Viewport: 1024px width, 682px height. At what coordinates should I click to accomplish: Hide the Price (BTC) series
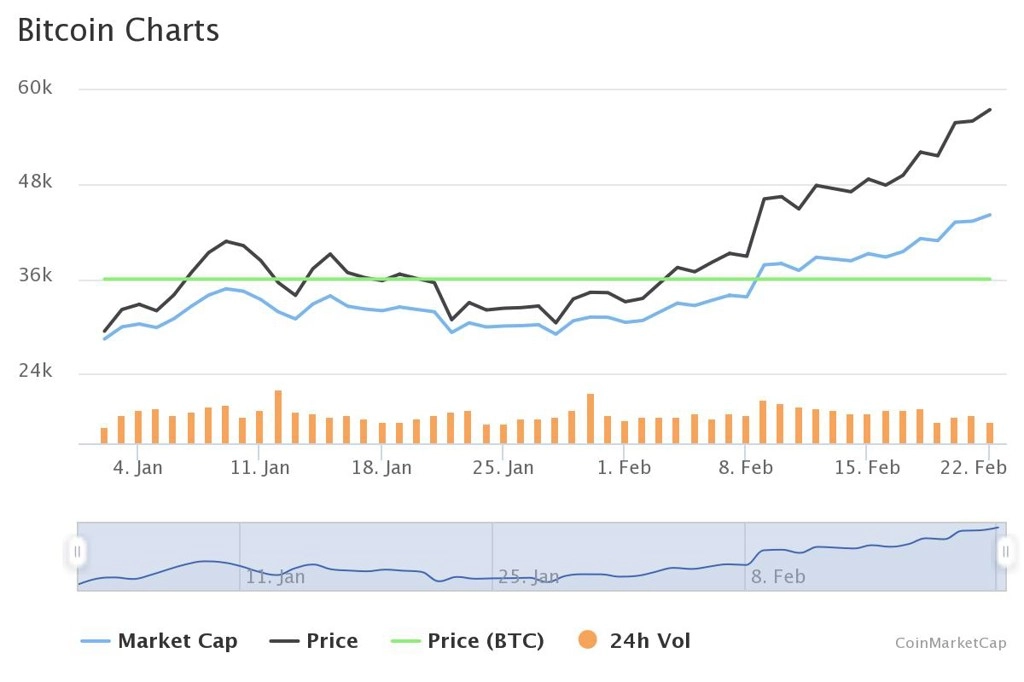(x=467, y=641)
